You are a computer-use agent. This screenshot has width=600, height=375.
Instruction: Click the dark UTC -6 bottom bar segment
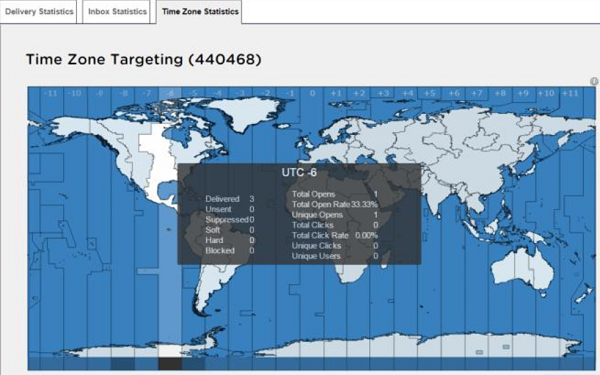tap(170, 364)
